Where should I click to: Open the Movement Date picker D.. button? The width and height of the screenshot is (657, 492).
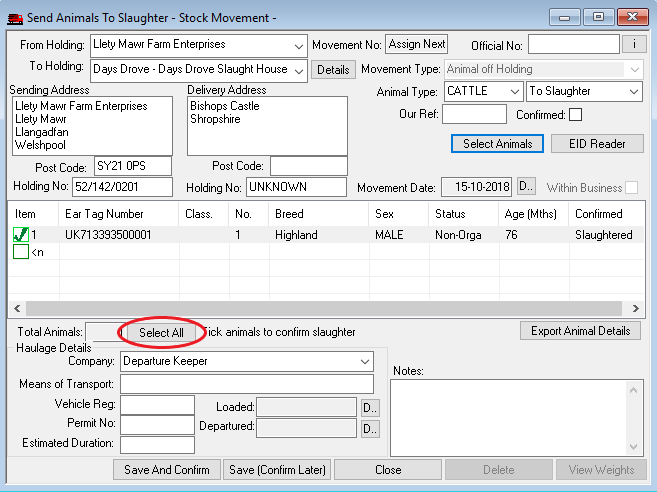pos(526,186)
